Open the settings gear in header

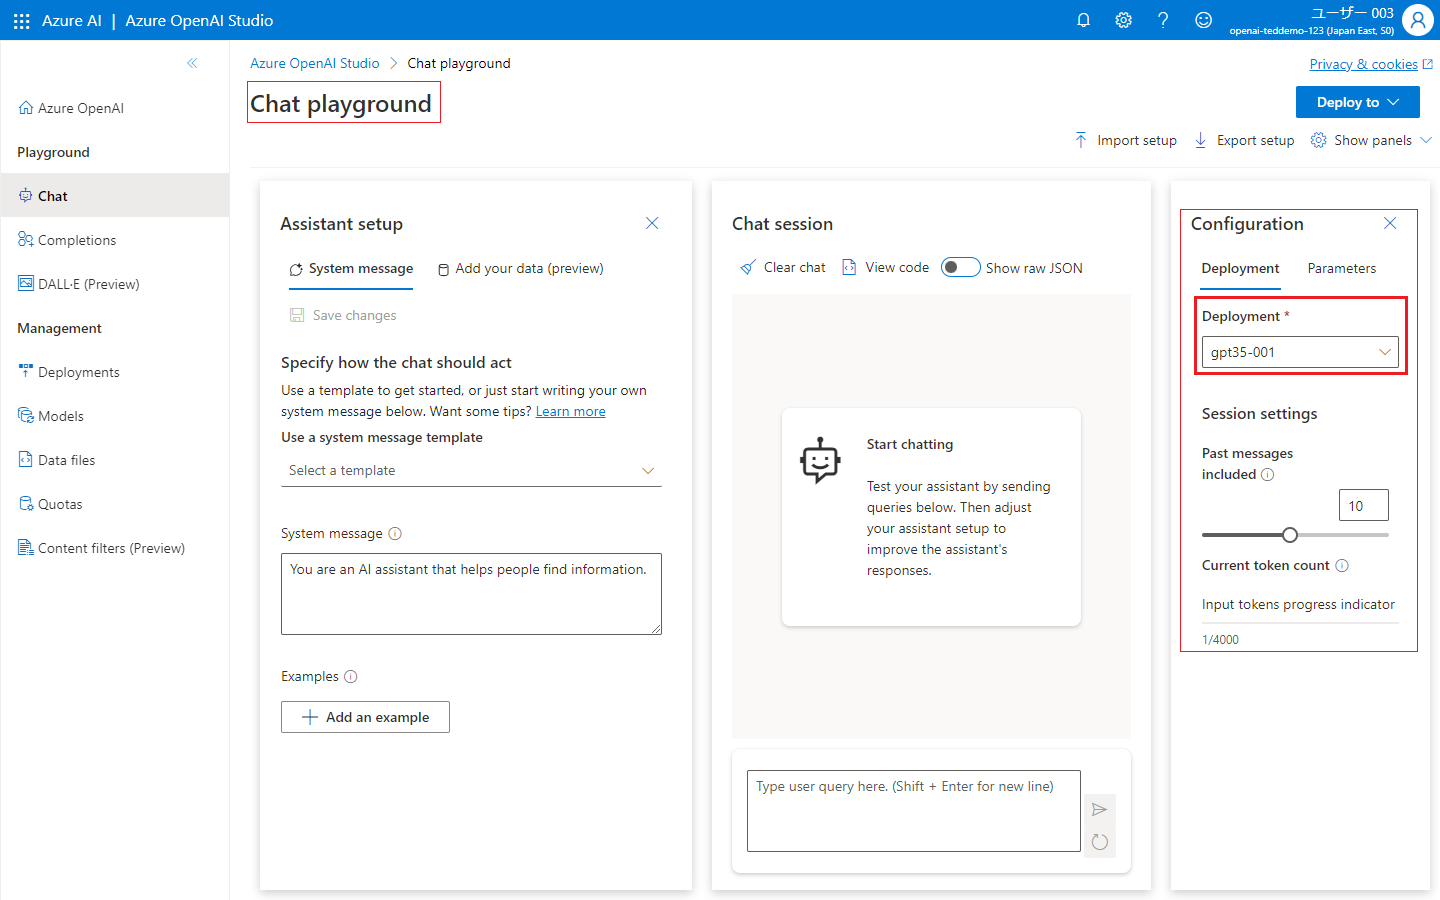(1123, 20)
